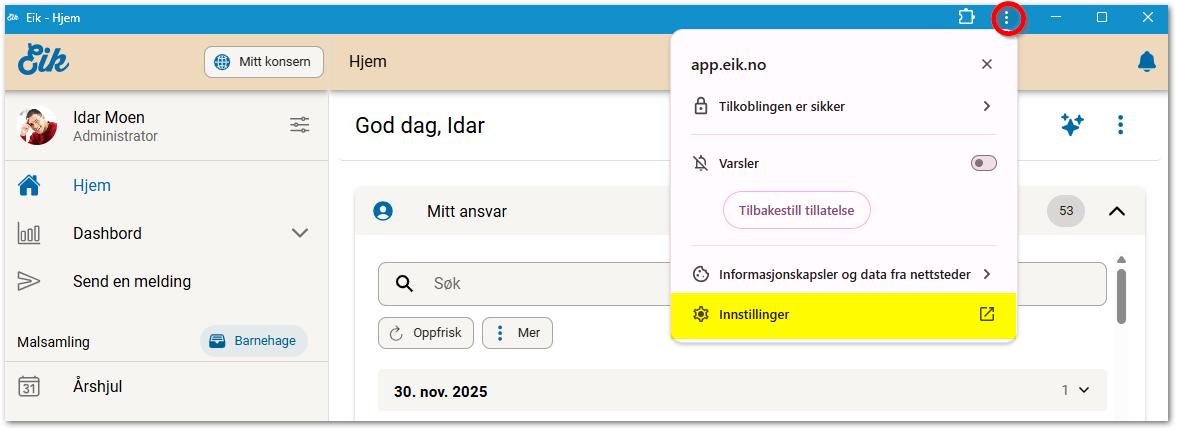Image resolution: width=1177 pixels, height=430 pixels.
Task: Collapse the Mitt ansvar section
Action: [1117, 211]
